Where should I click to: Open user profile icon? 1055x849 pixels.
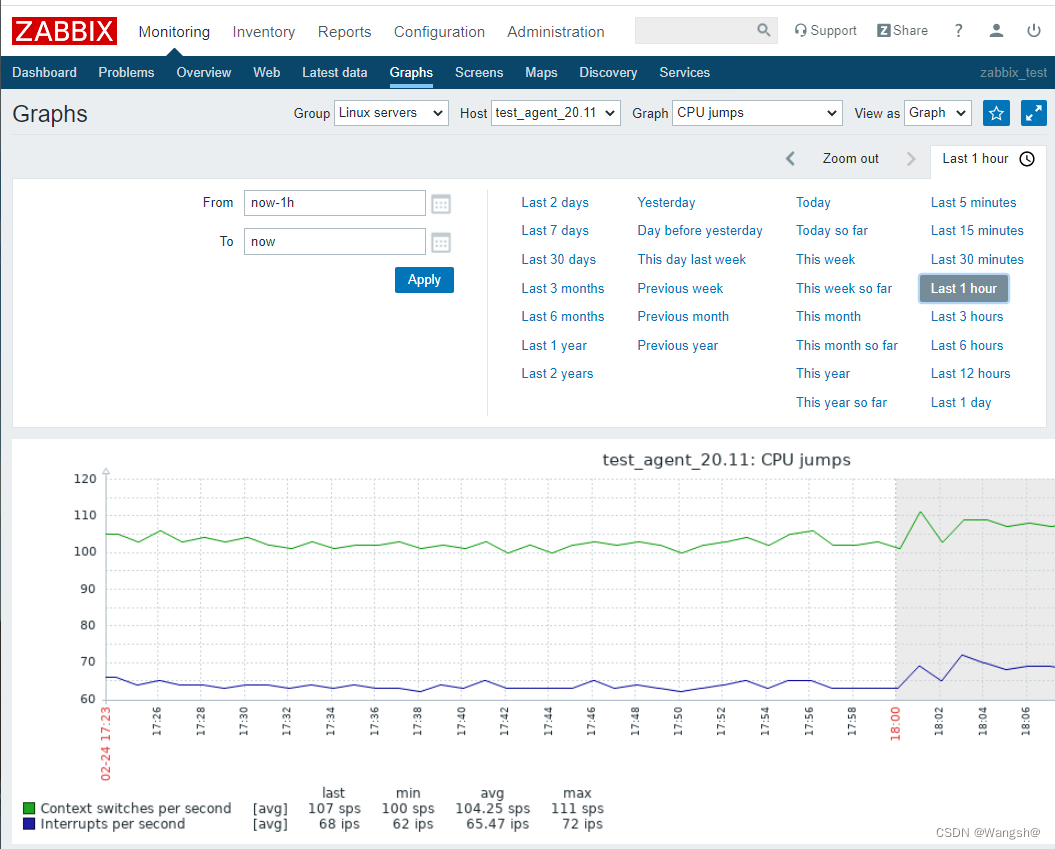[x=996, y=30]
